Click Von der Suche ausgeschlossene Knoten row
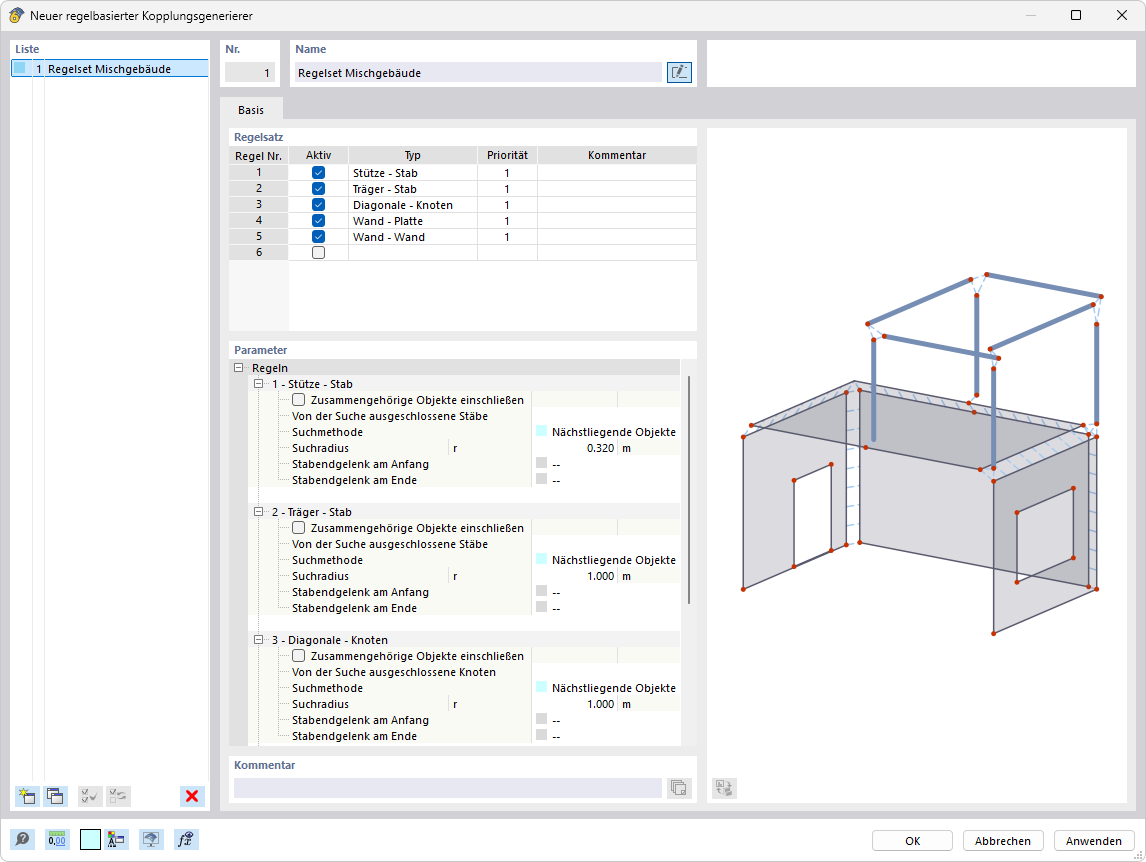Screen dimensions: 1146x862 [464, 672]
